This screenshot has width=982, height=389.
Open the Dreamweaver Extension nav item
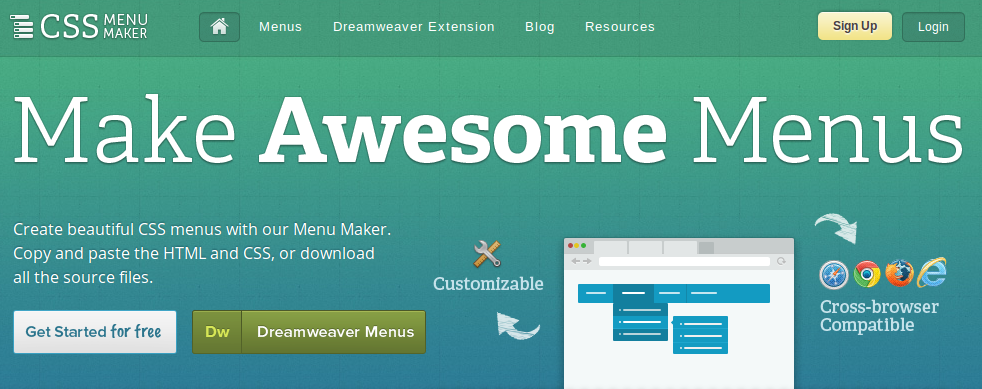(413, 27)
